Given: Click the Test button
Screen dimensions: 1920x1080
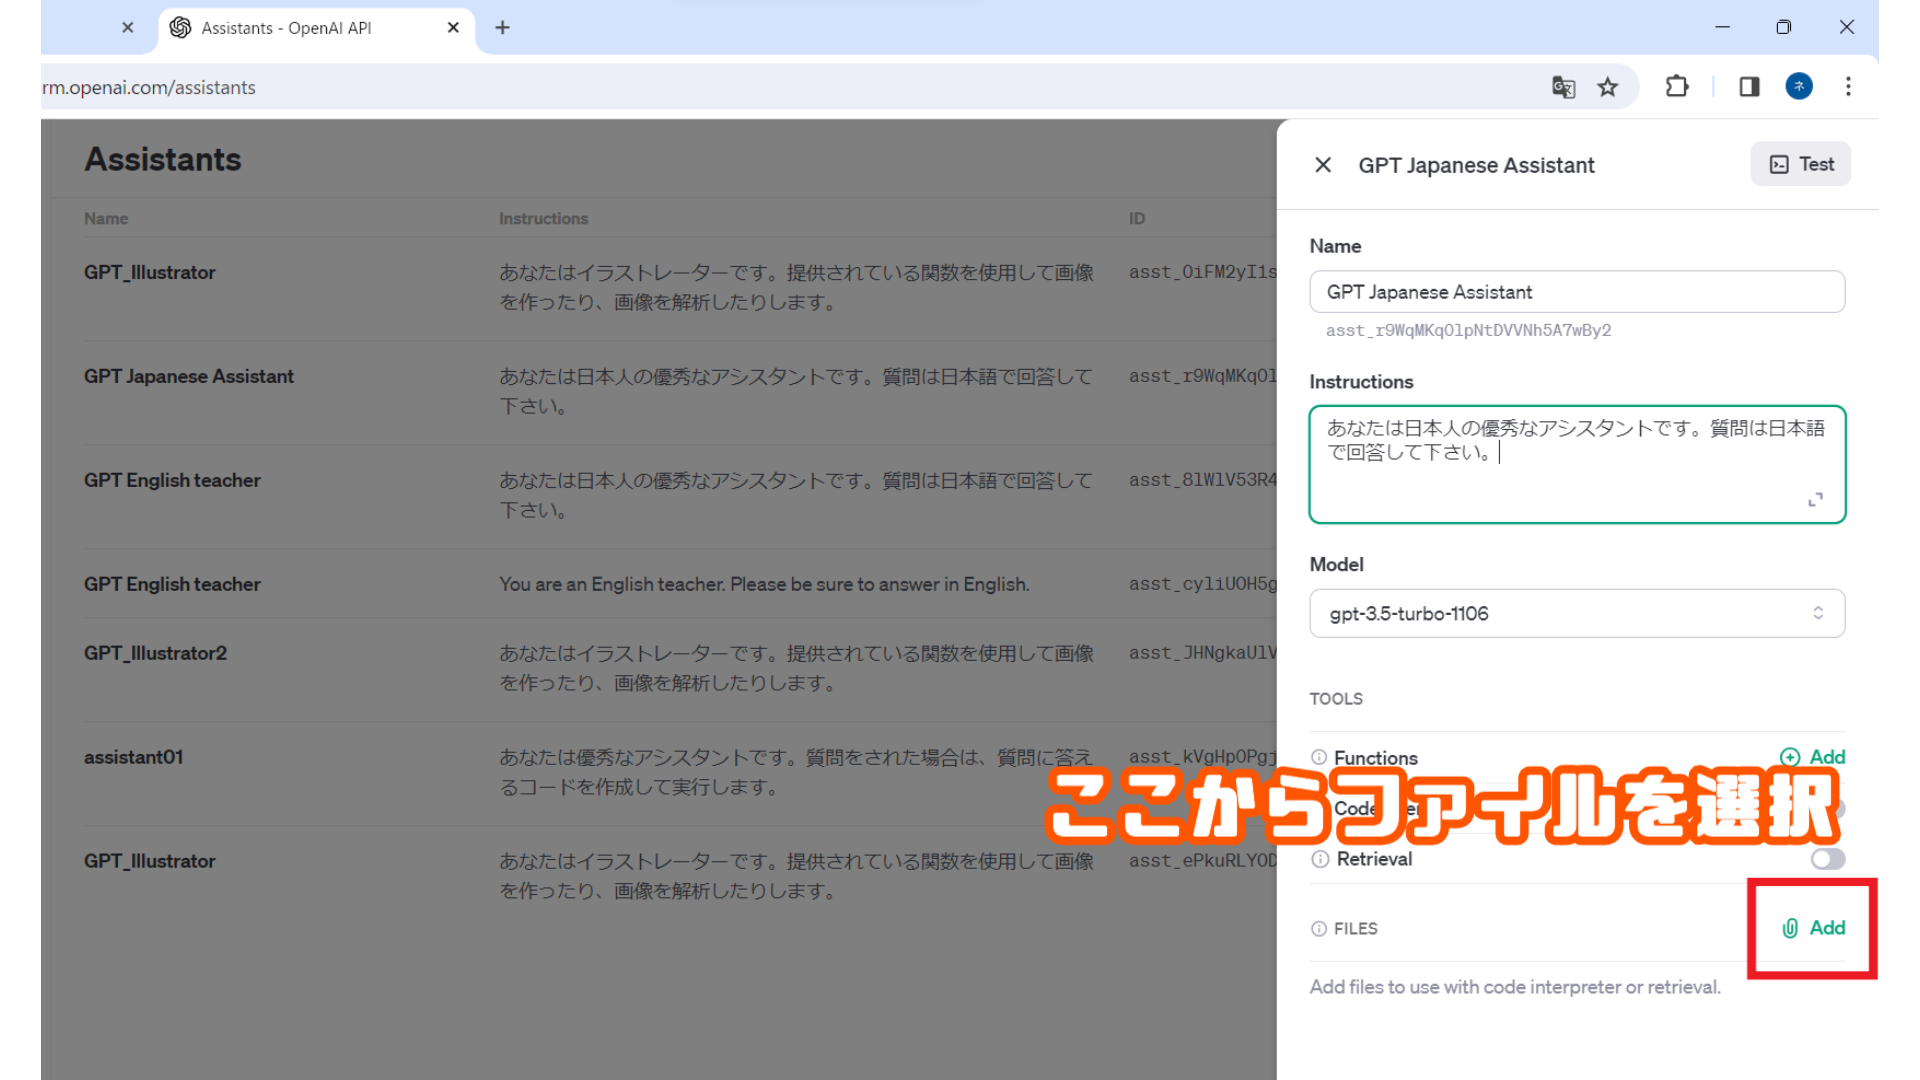Looking at the screenshot, I should [1800, 164].
